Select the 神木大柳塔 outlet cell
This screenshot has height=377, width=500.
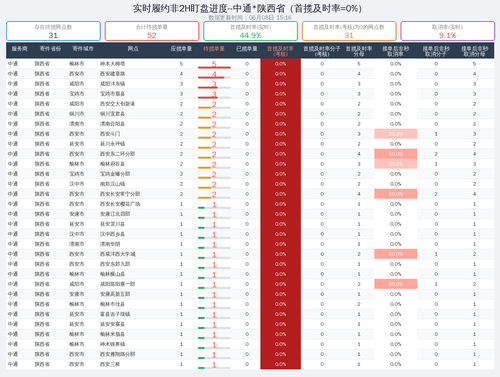coord(113,64)
